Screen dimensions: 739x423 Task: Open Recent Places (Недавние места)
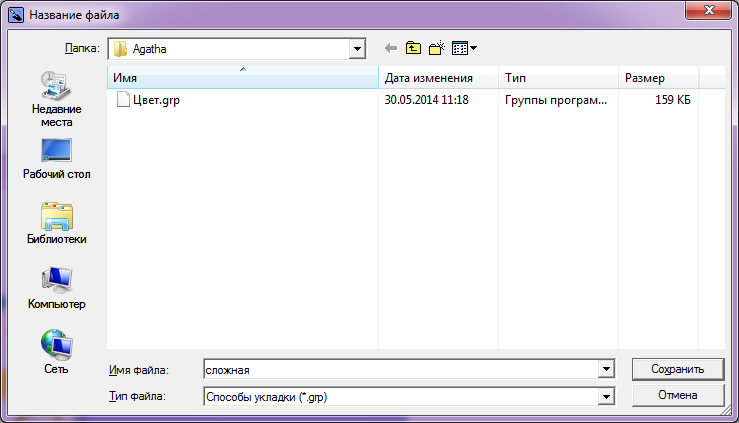coord(57,99)
